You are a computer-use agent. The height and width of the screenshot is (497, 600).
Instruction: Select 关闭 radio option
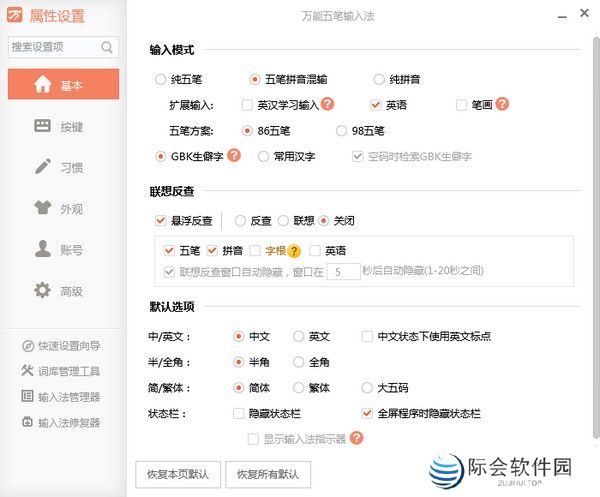pyautogui.click(x=323, y=221)
